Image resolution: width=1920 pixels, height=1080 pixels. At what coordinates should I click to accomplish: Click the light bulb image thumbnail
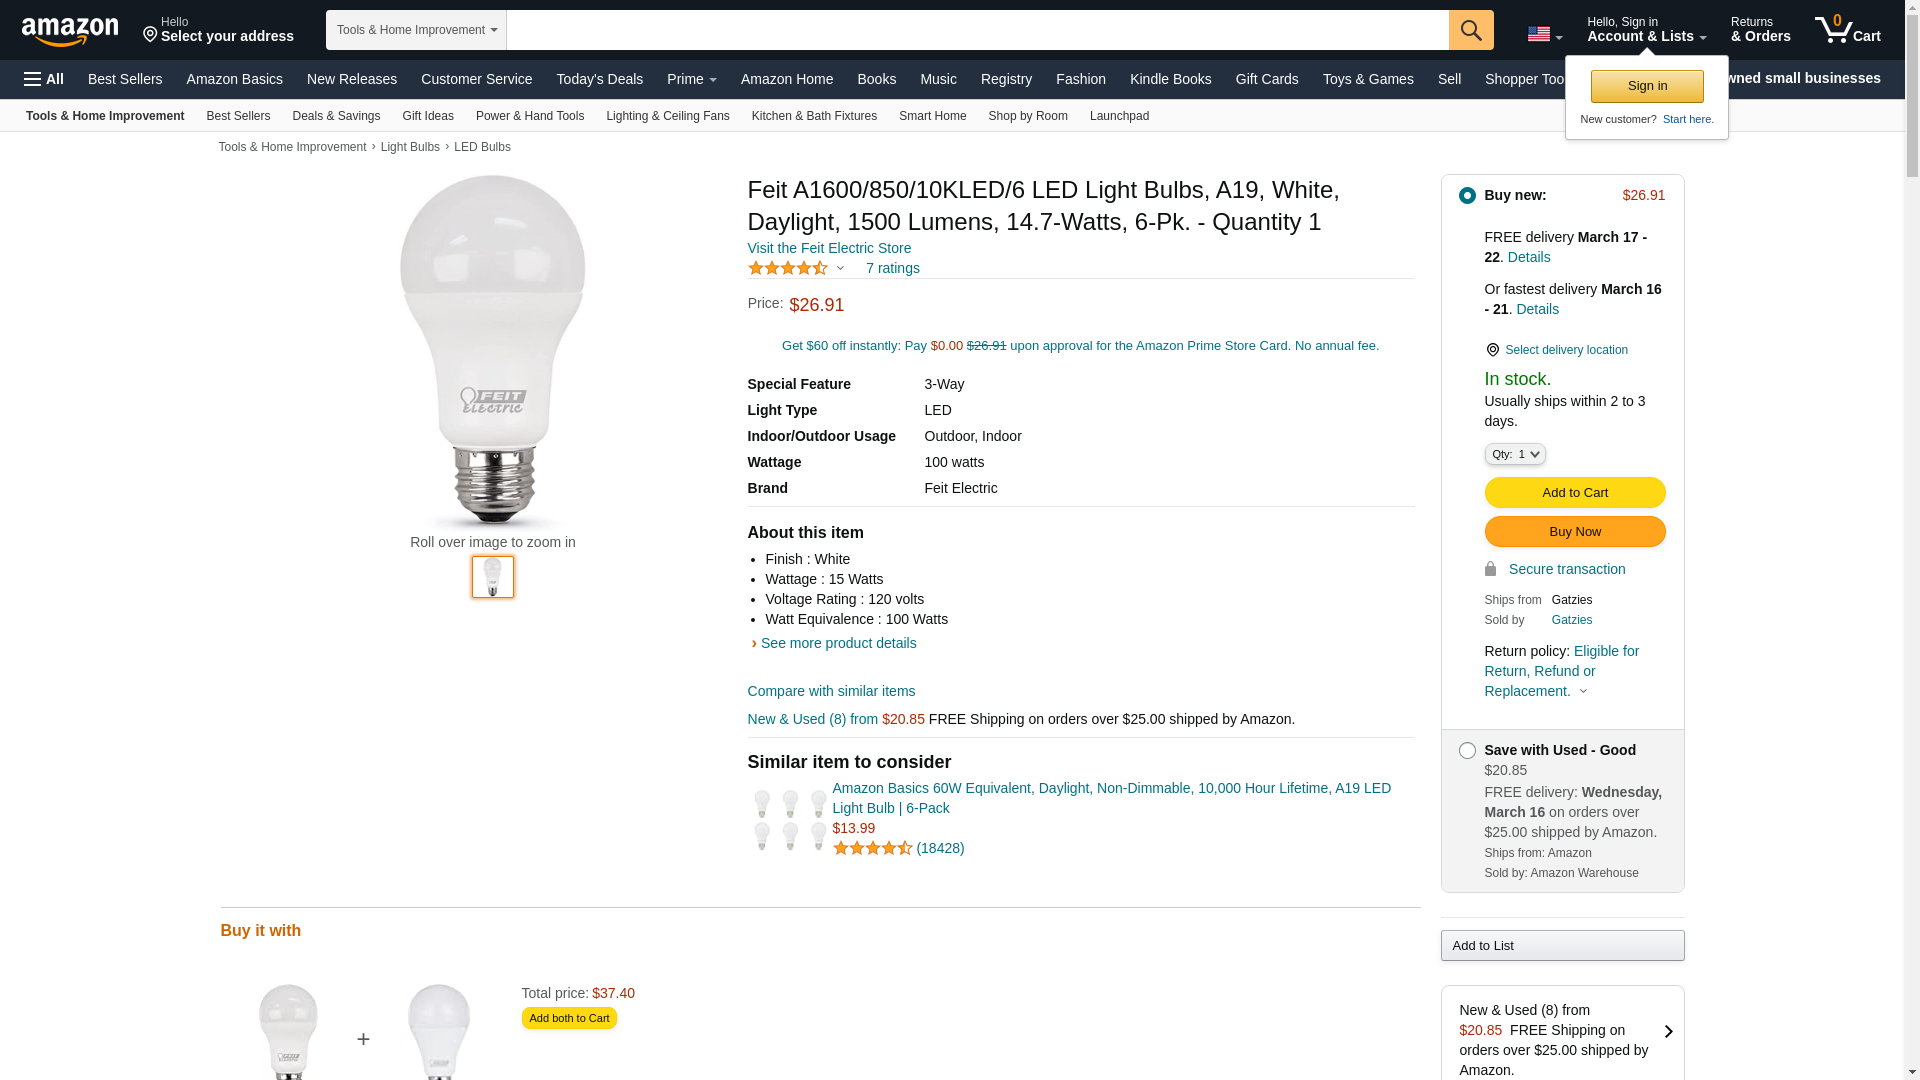[493, 577]
